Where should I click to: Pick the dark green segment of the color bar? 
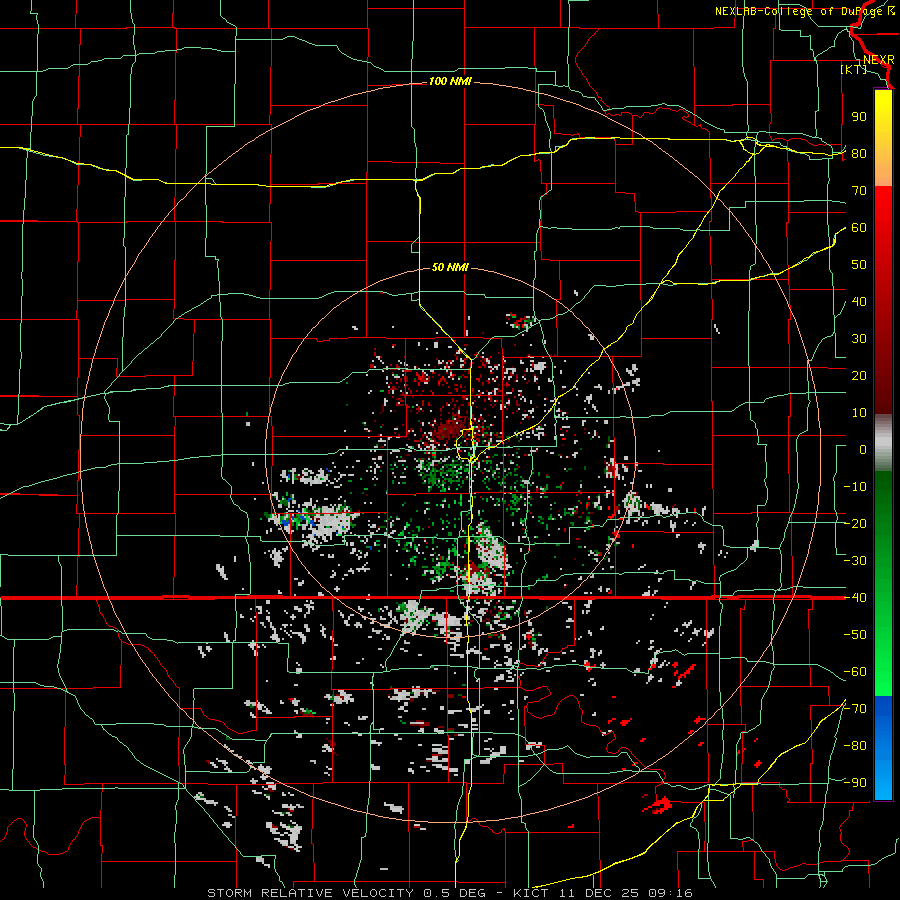883,496
